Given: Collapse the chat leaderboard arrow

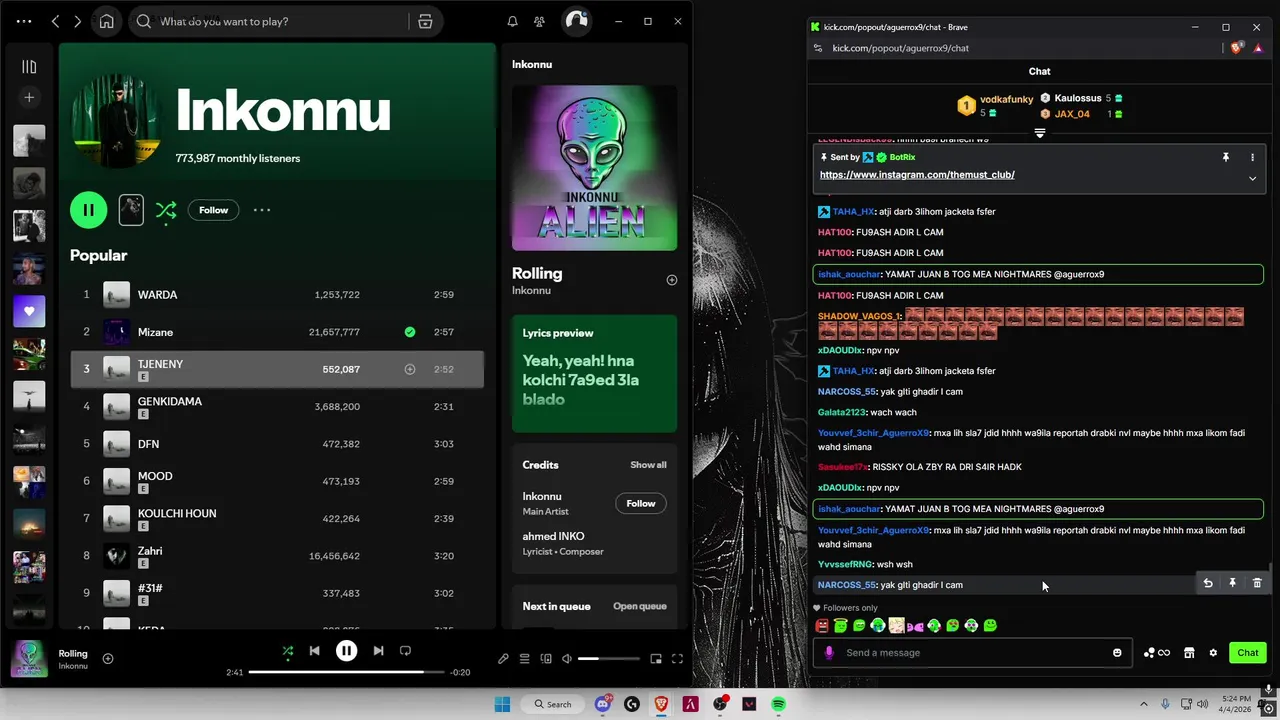Looking at the screenshot, I should tap(1040, 133).
